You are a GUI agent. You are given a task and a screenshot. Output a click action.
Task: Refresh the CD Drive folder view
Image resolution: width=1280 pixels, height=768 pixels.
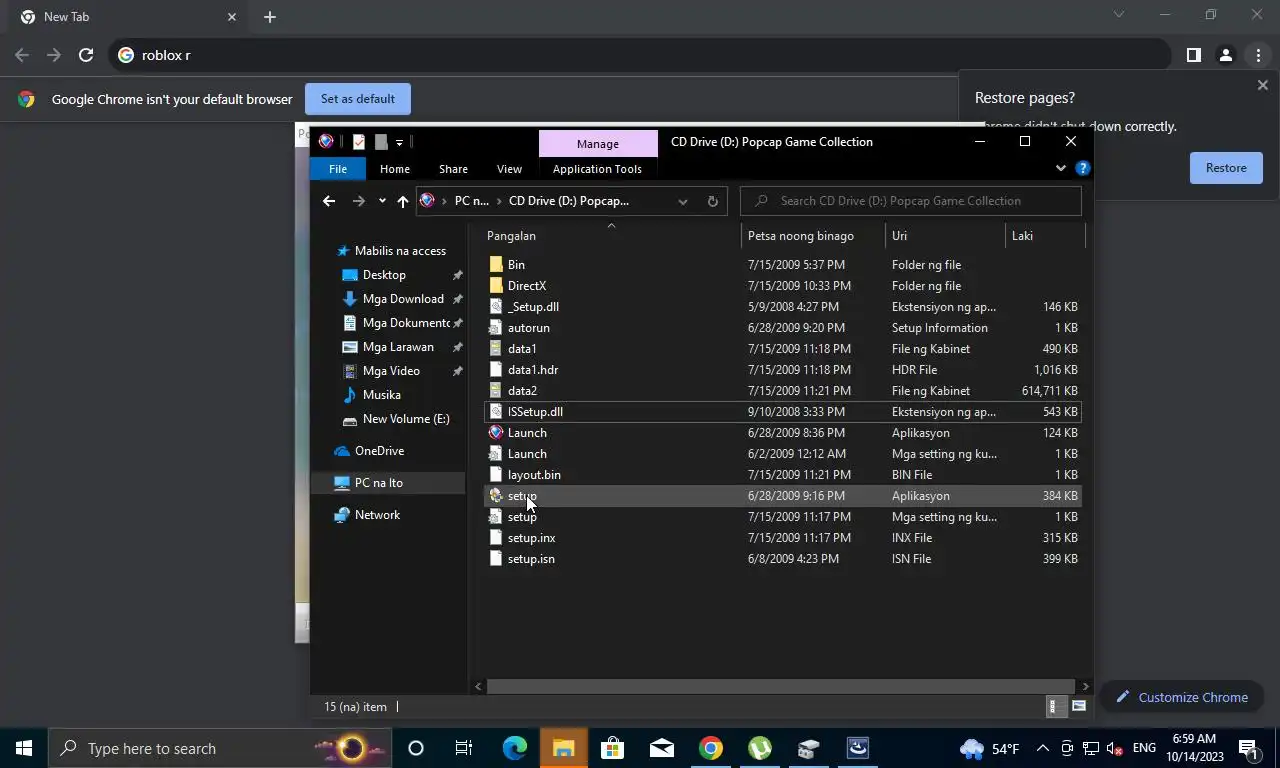click(712, 201)
